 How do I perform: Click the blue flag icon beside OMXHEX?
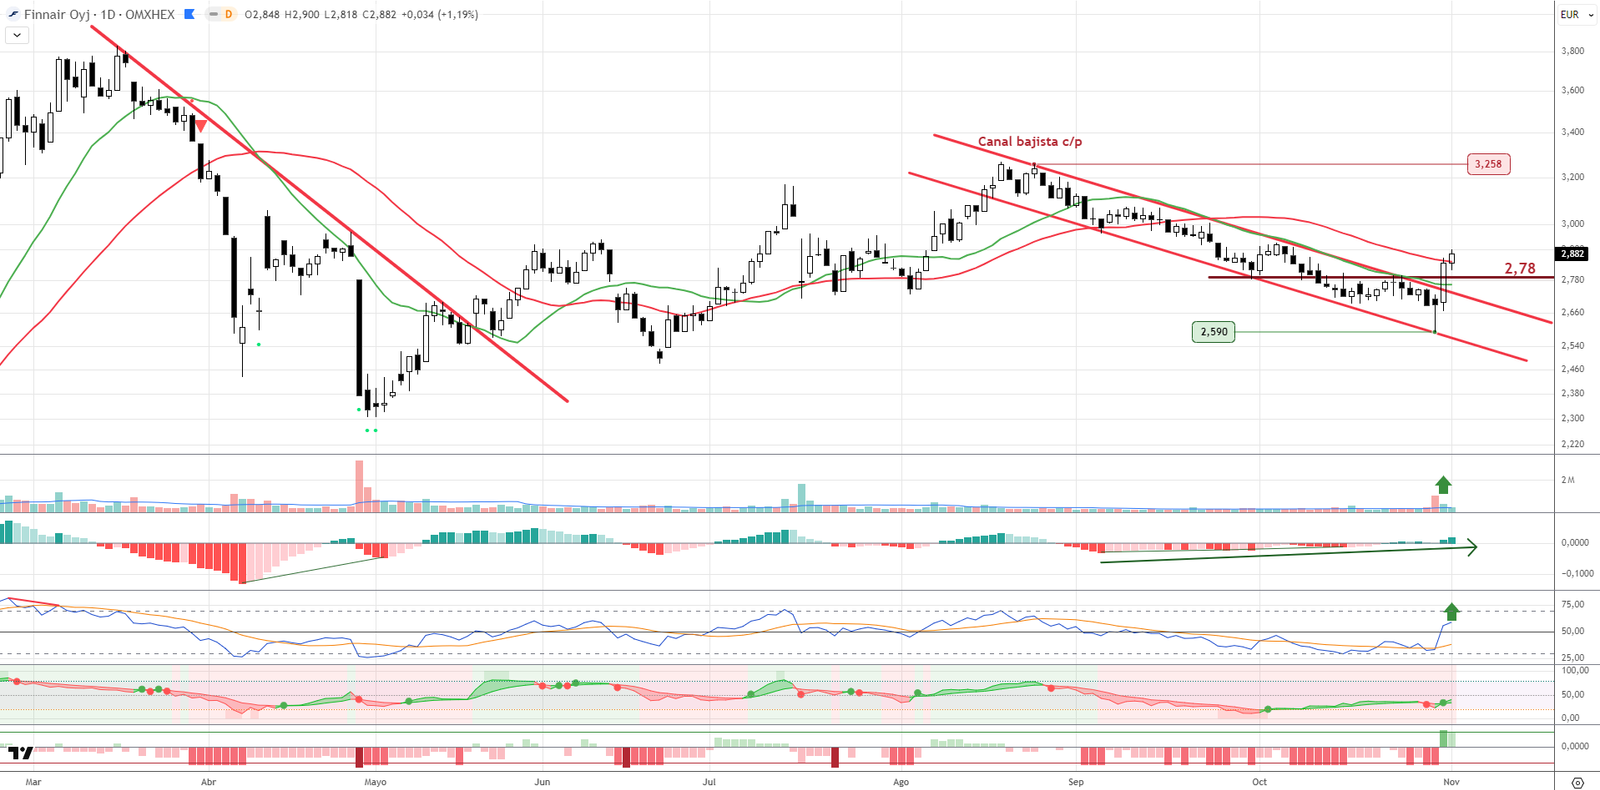click(x=189, y=15)
